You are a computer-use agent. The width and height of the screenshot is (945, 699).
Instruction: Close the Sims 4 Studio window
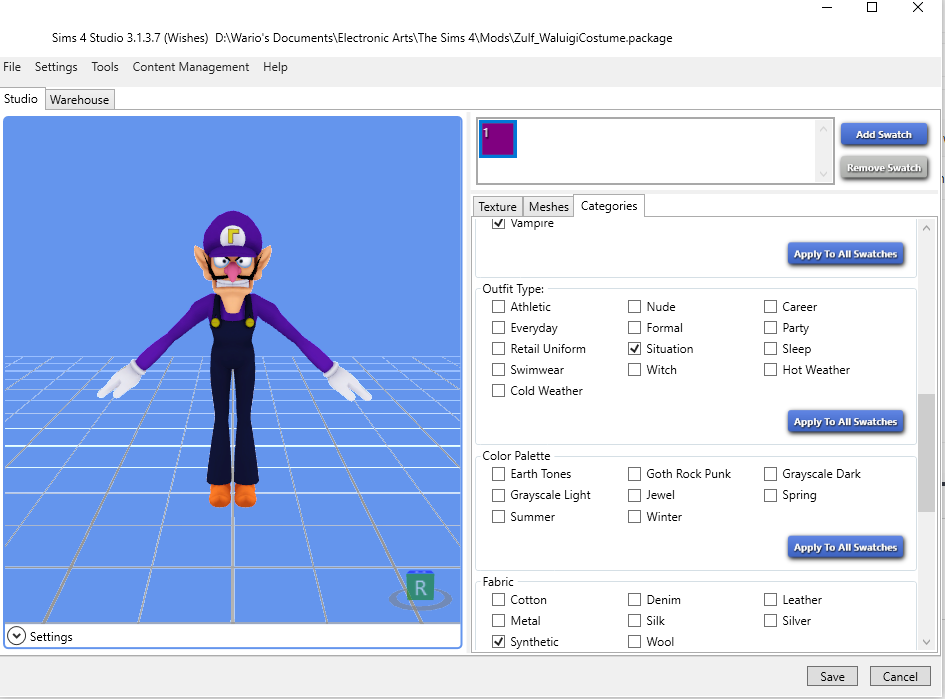tap(917, 7)
